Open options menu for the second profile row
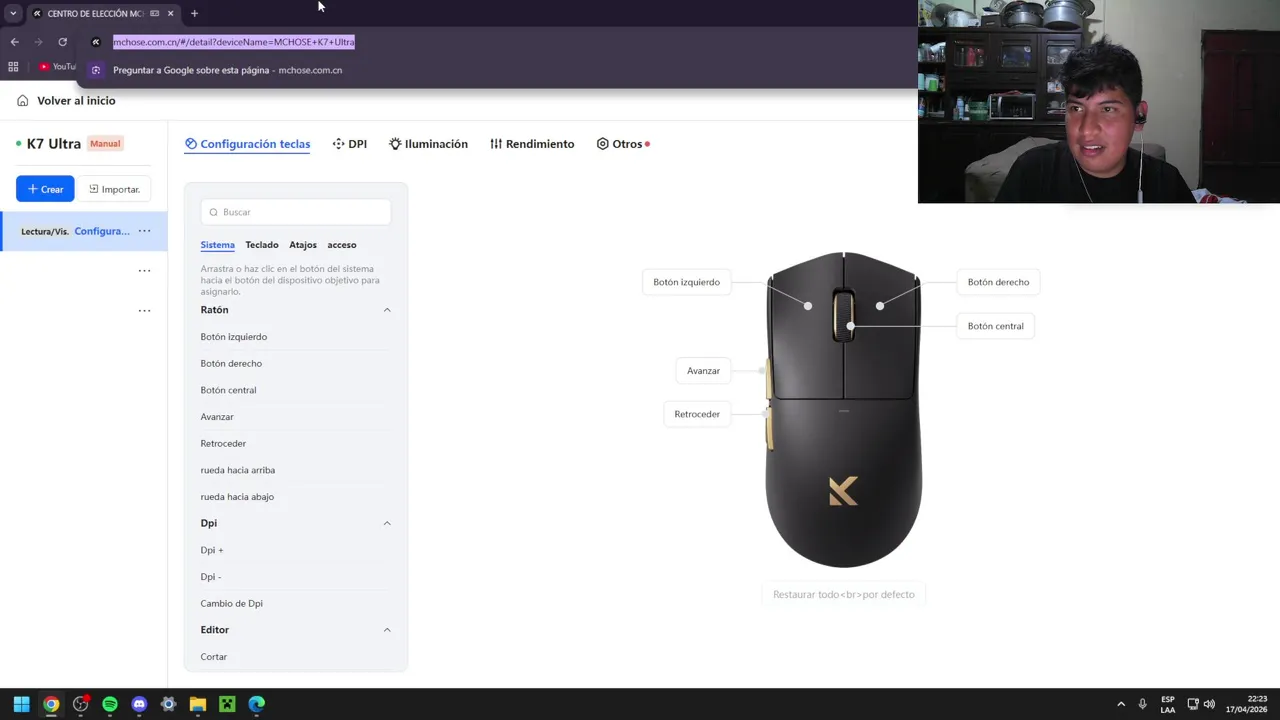Viewport: 1280px width, 720px height. pos(144,270)
